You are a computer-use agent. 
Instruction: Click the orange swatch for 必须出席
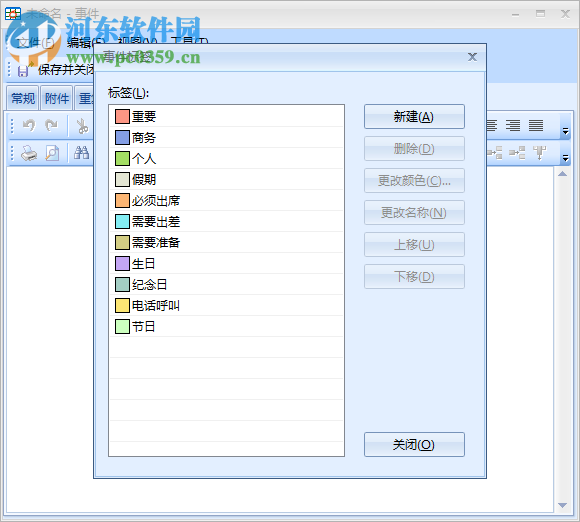pos(122,201)
